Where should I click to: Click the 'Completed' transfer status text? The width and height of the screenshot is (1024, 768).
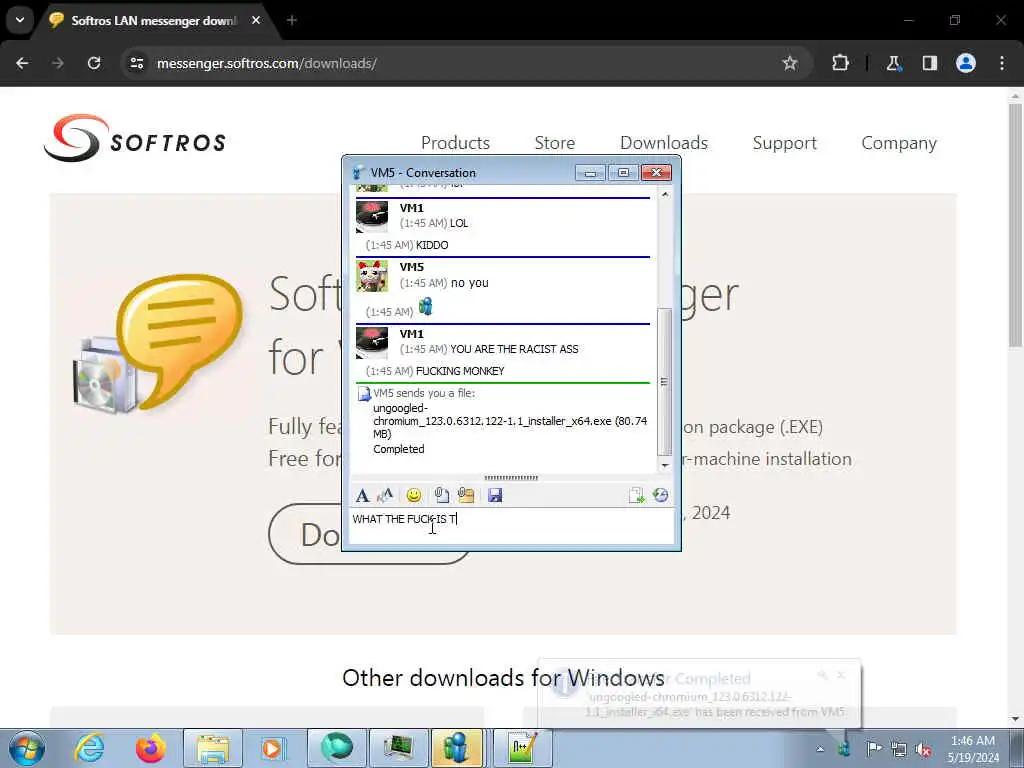click(398, 449)
